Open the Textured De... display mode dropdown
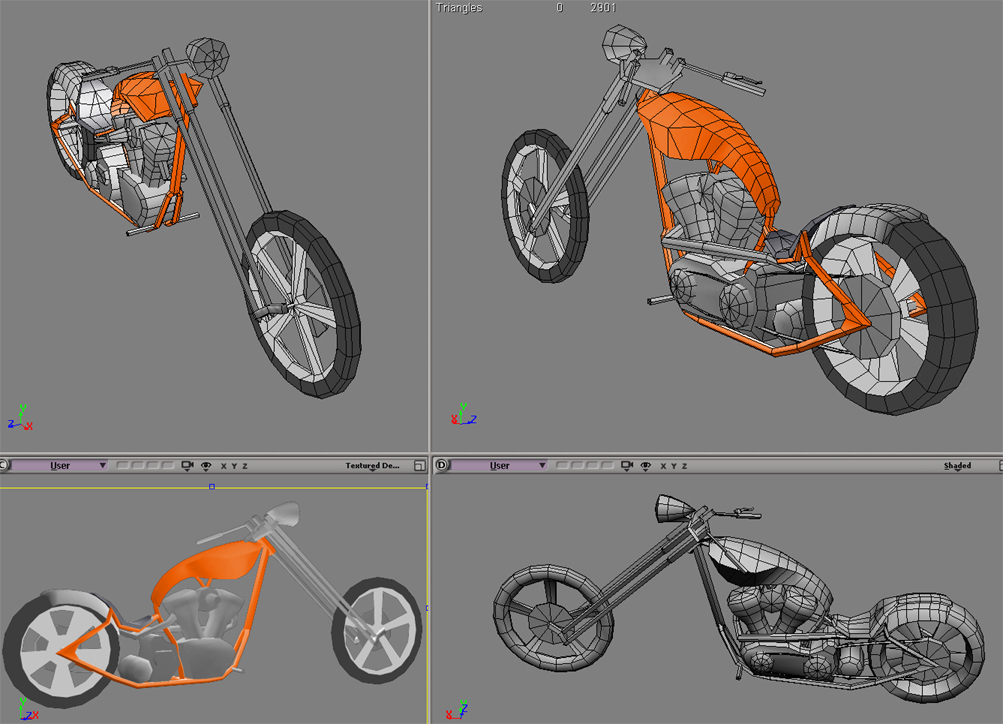The image size is (1003, 724). tap(372, 466)
